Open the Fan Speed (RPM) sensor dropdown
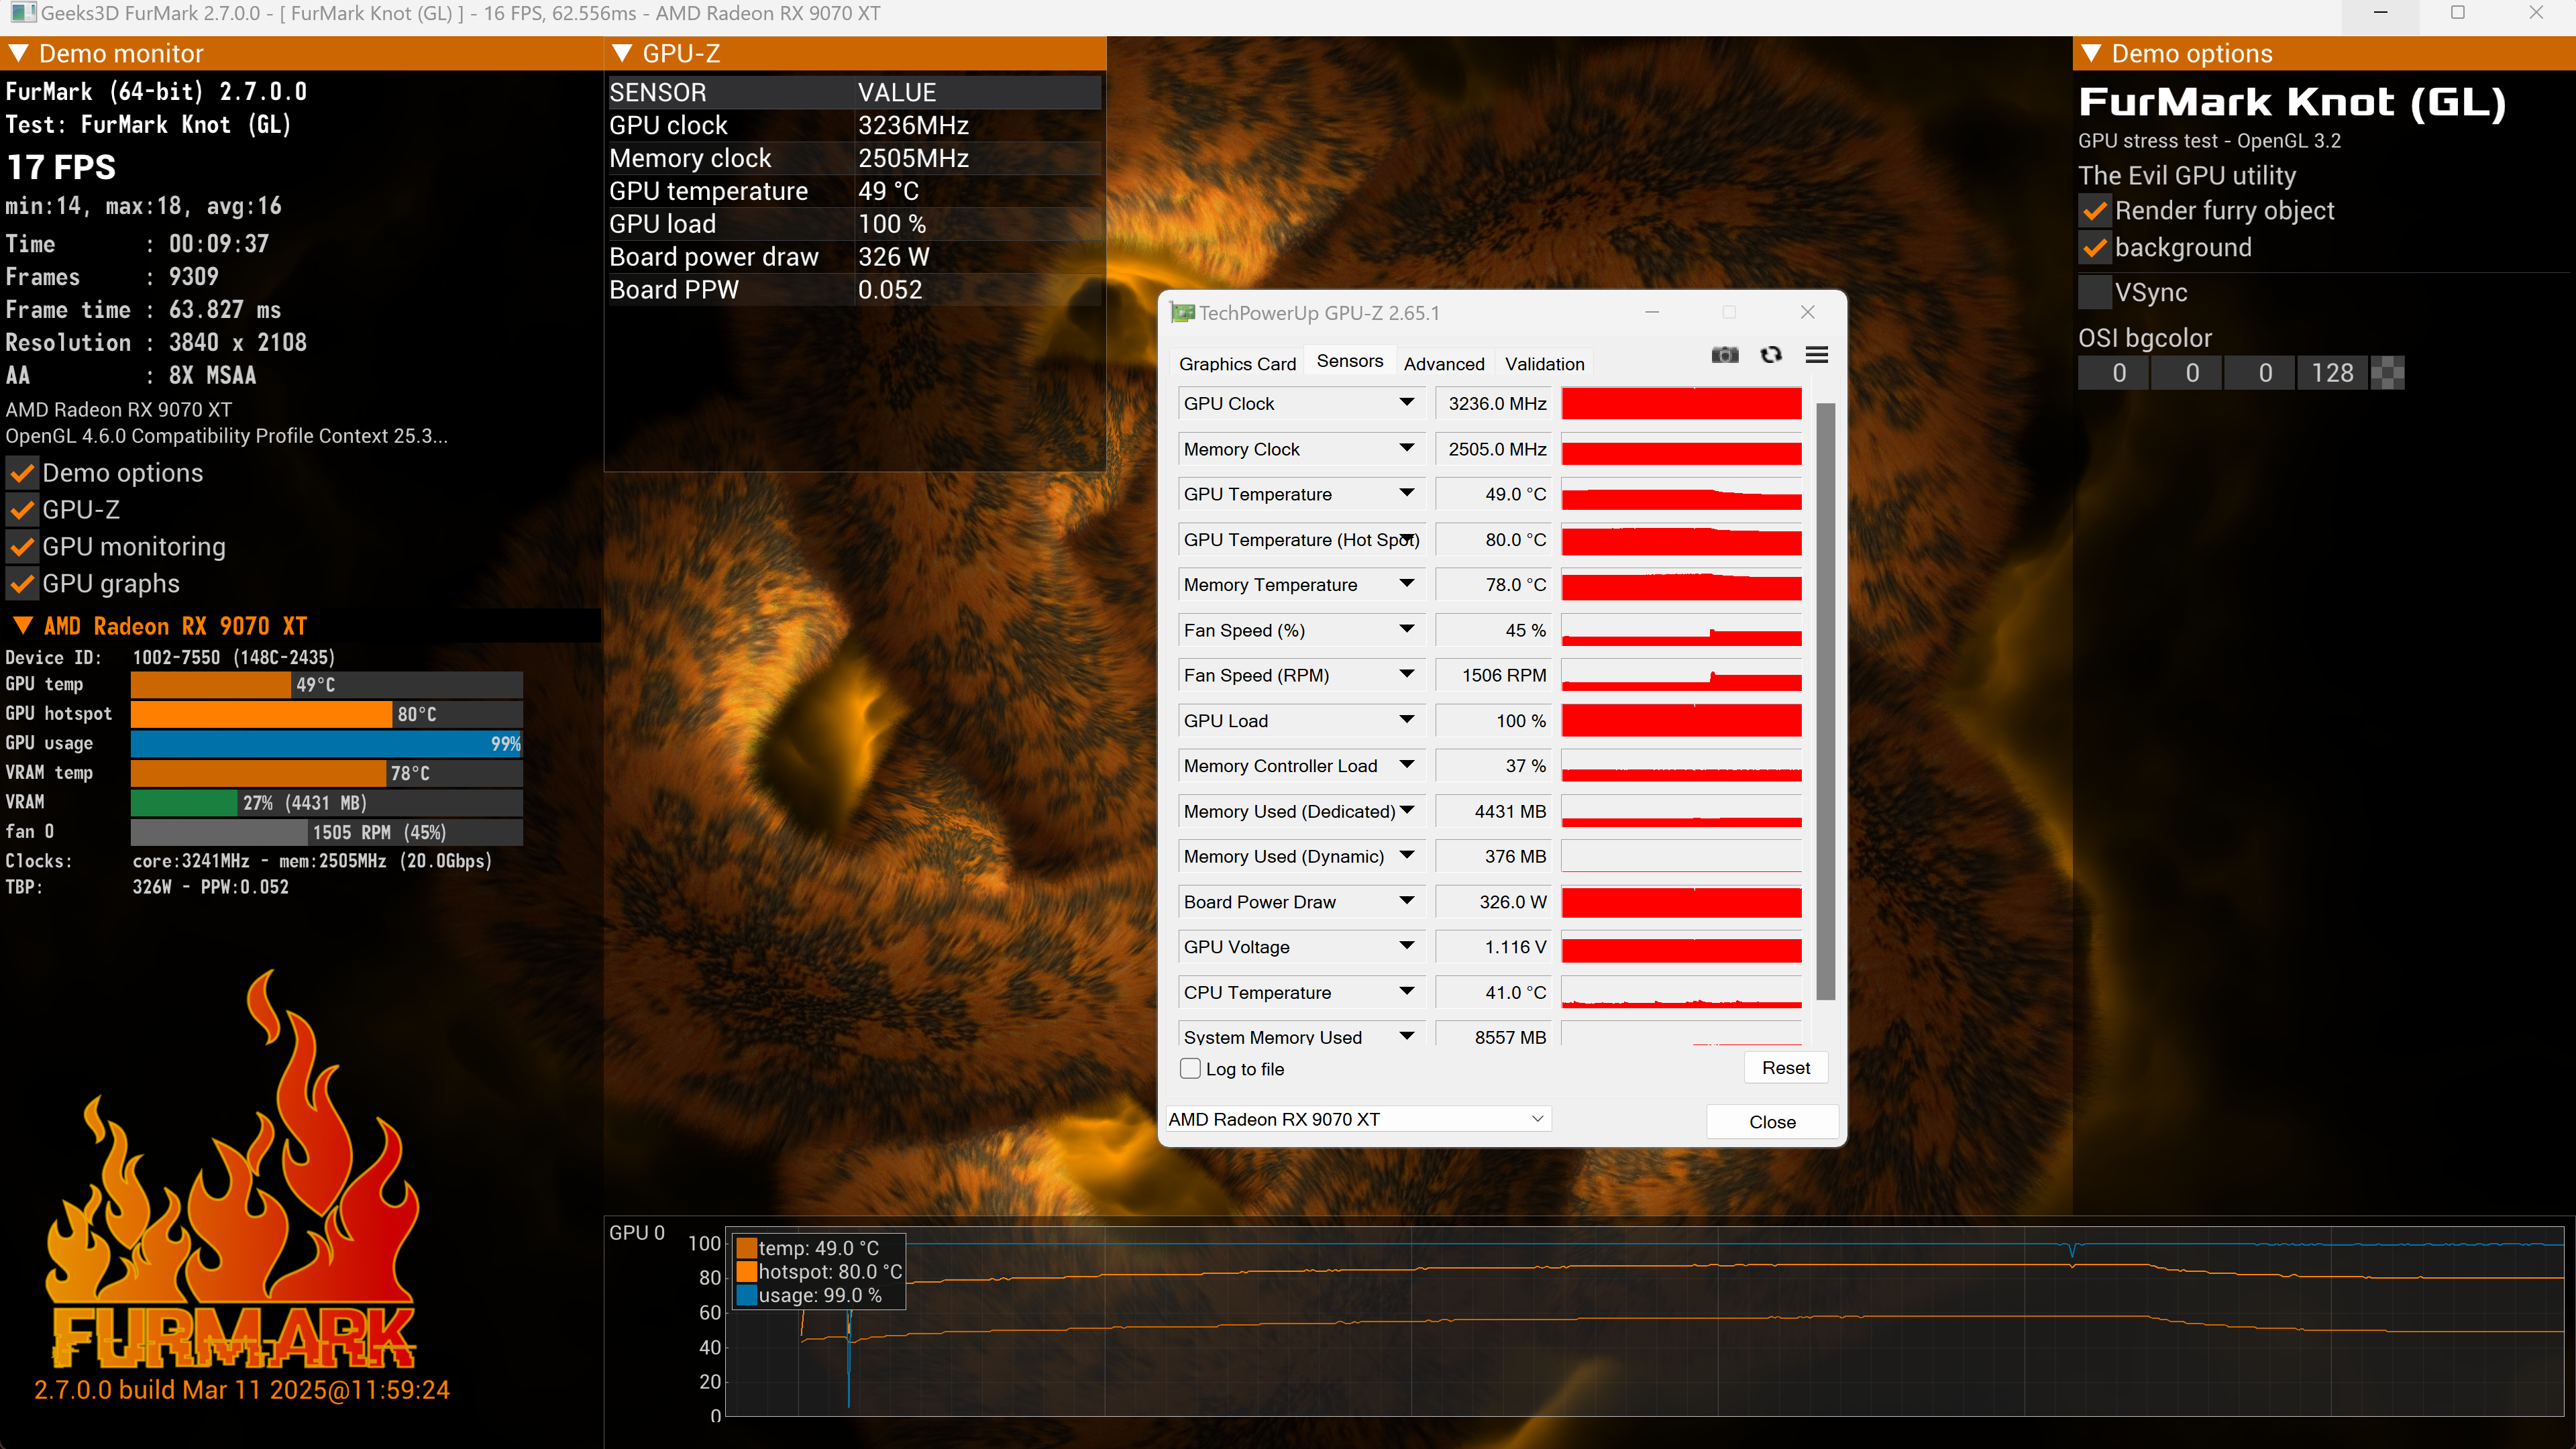This screenshot has height=1449, width=2576. click(1406, 675)
